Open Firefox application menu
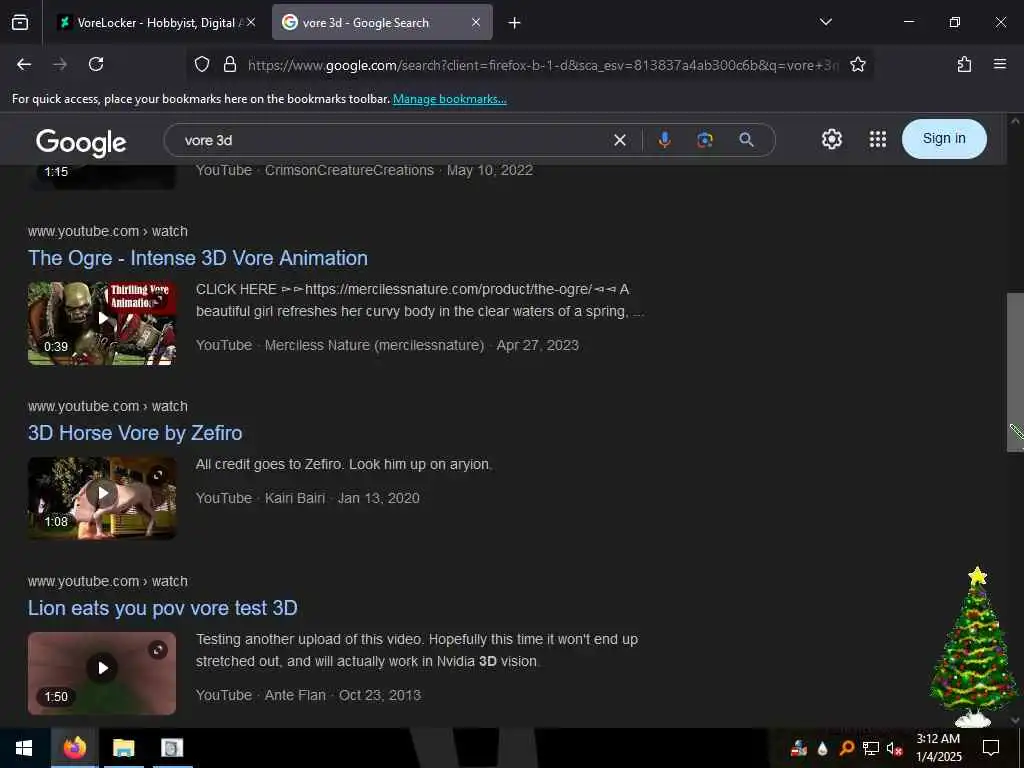This screenshot has width=1024, height=768. tap(999, 64)
